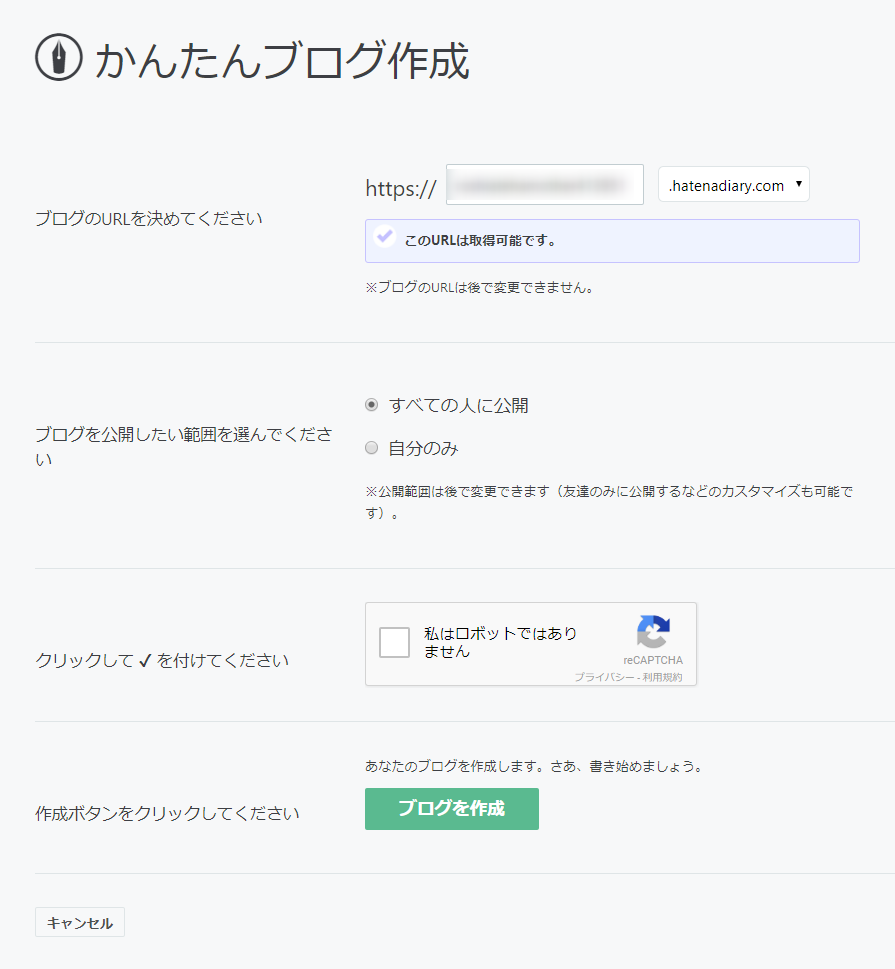Click the purple checkmark icon in the URL status
Viewport: 895px width, 969px height.
pos(385,236)
